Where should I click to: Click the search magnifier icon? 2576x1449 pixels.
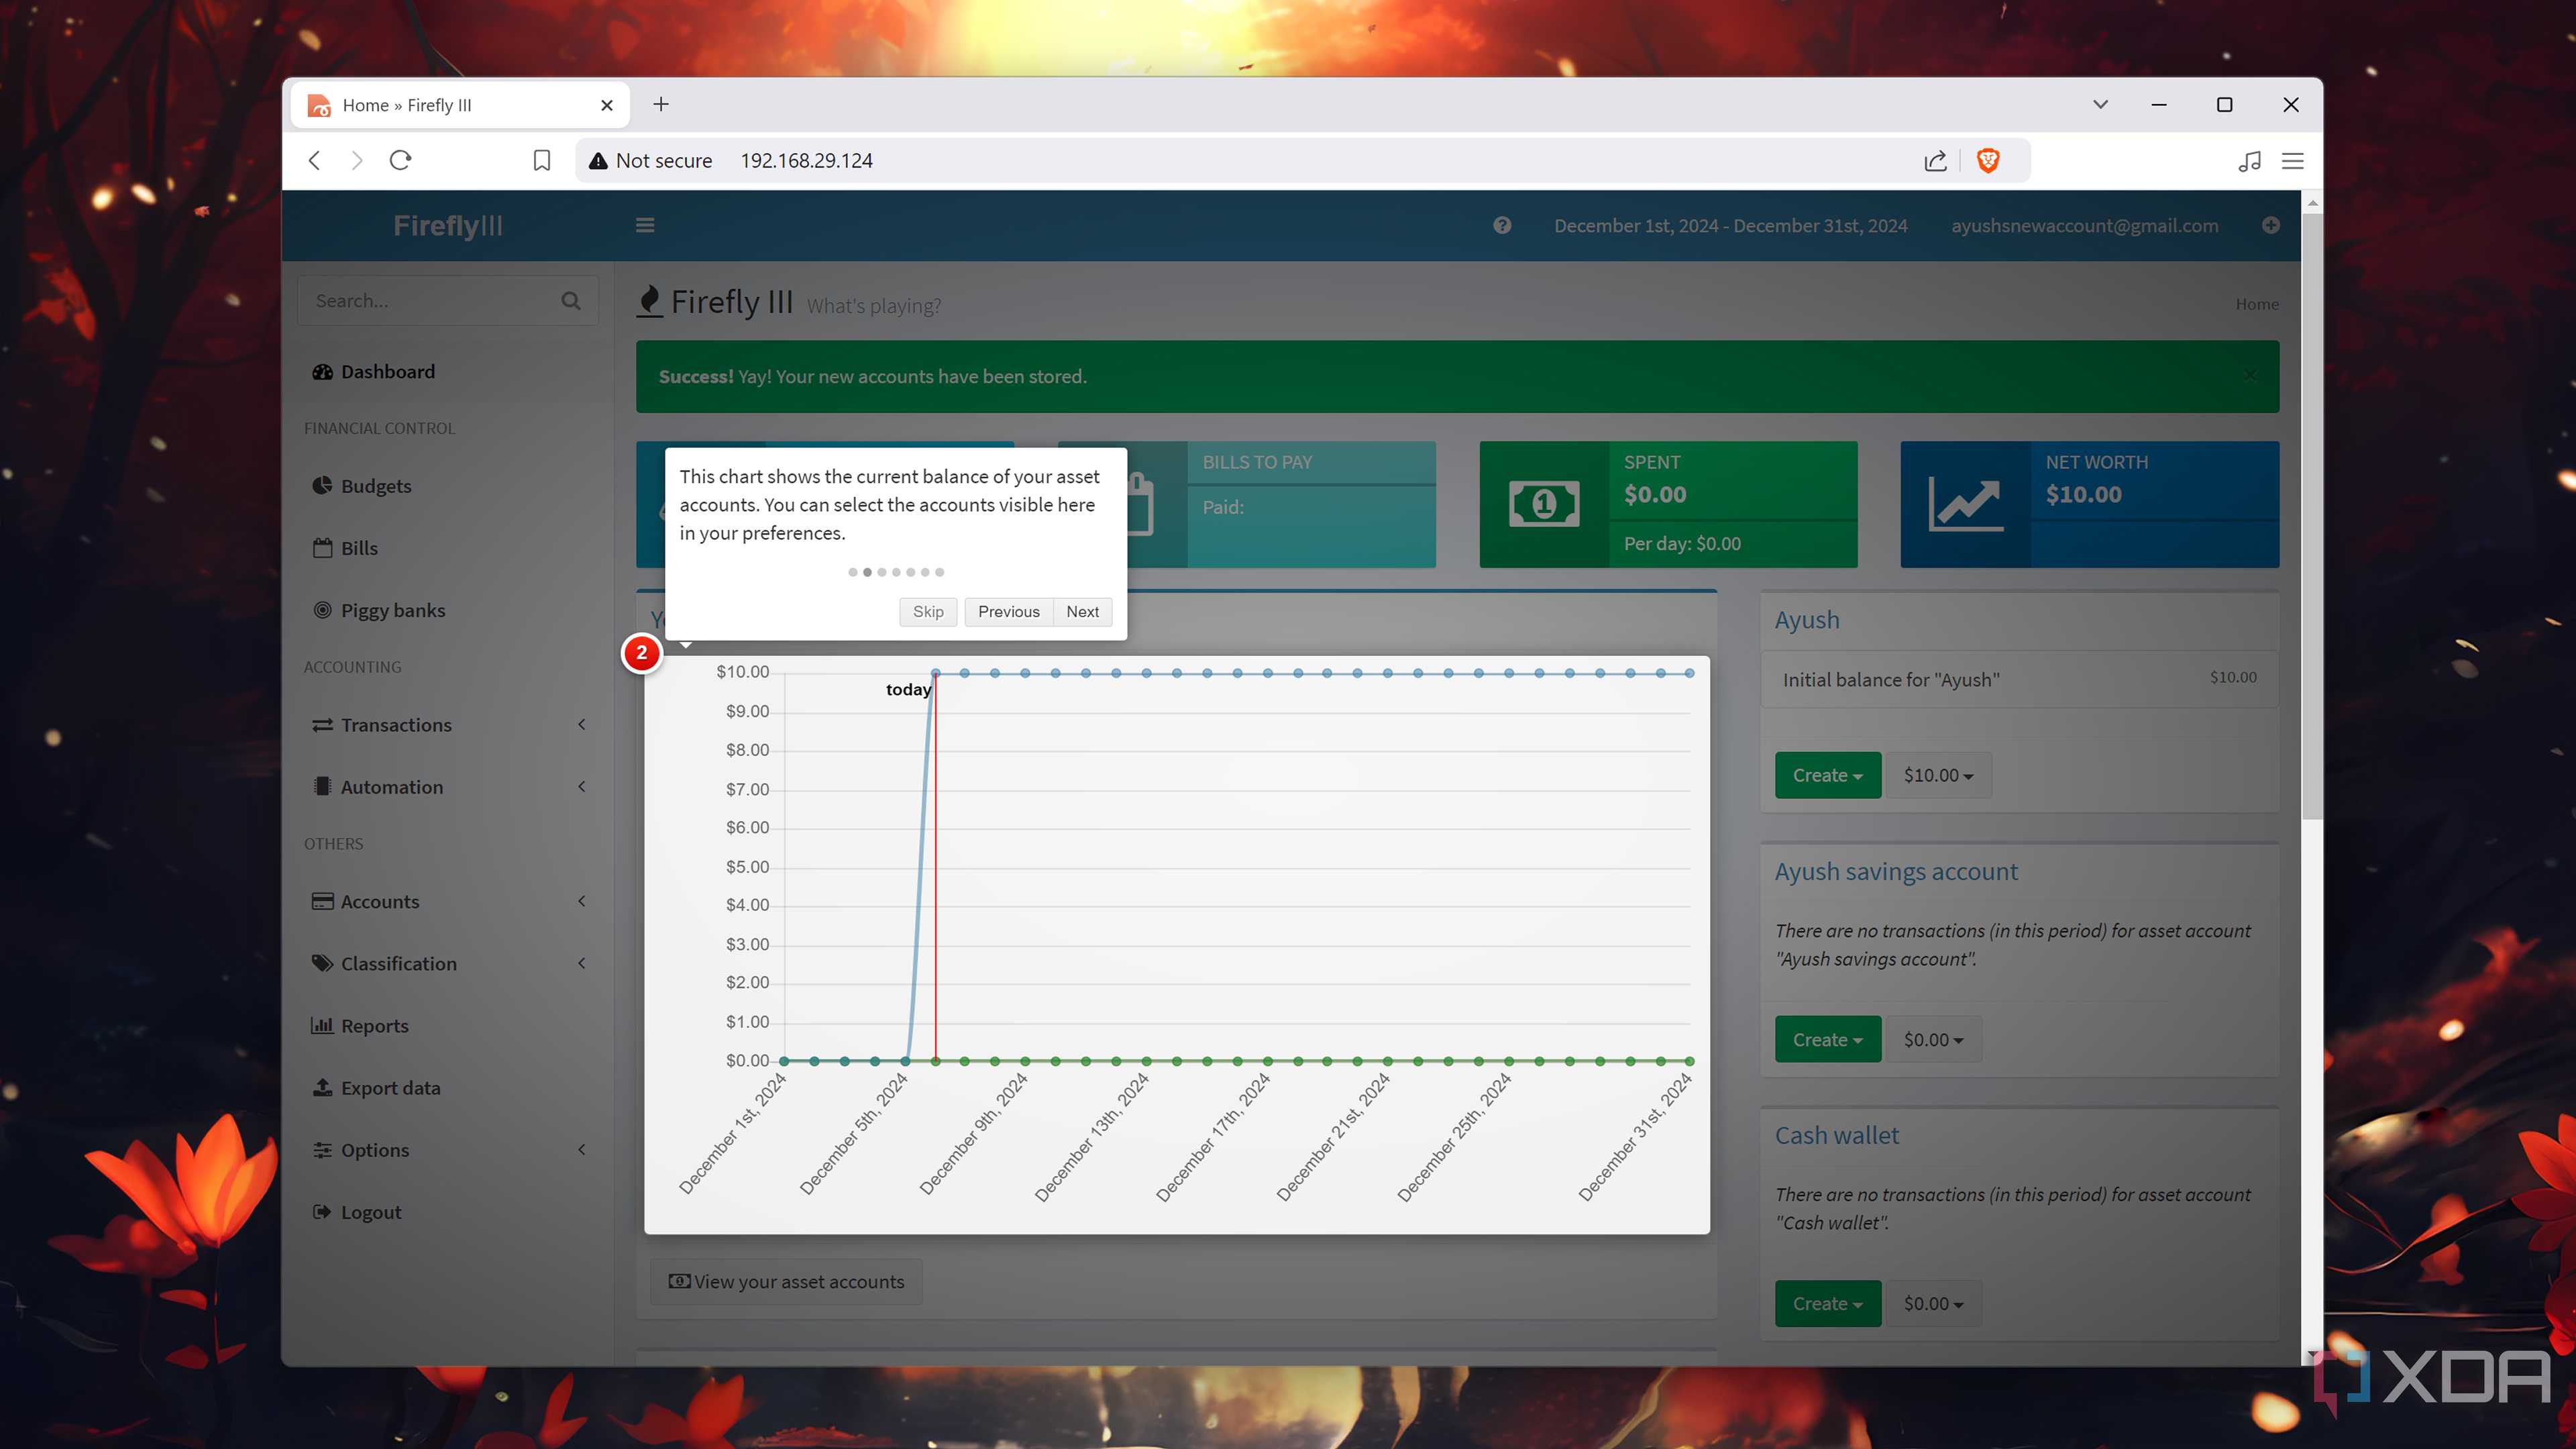pos(571,301)
